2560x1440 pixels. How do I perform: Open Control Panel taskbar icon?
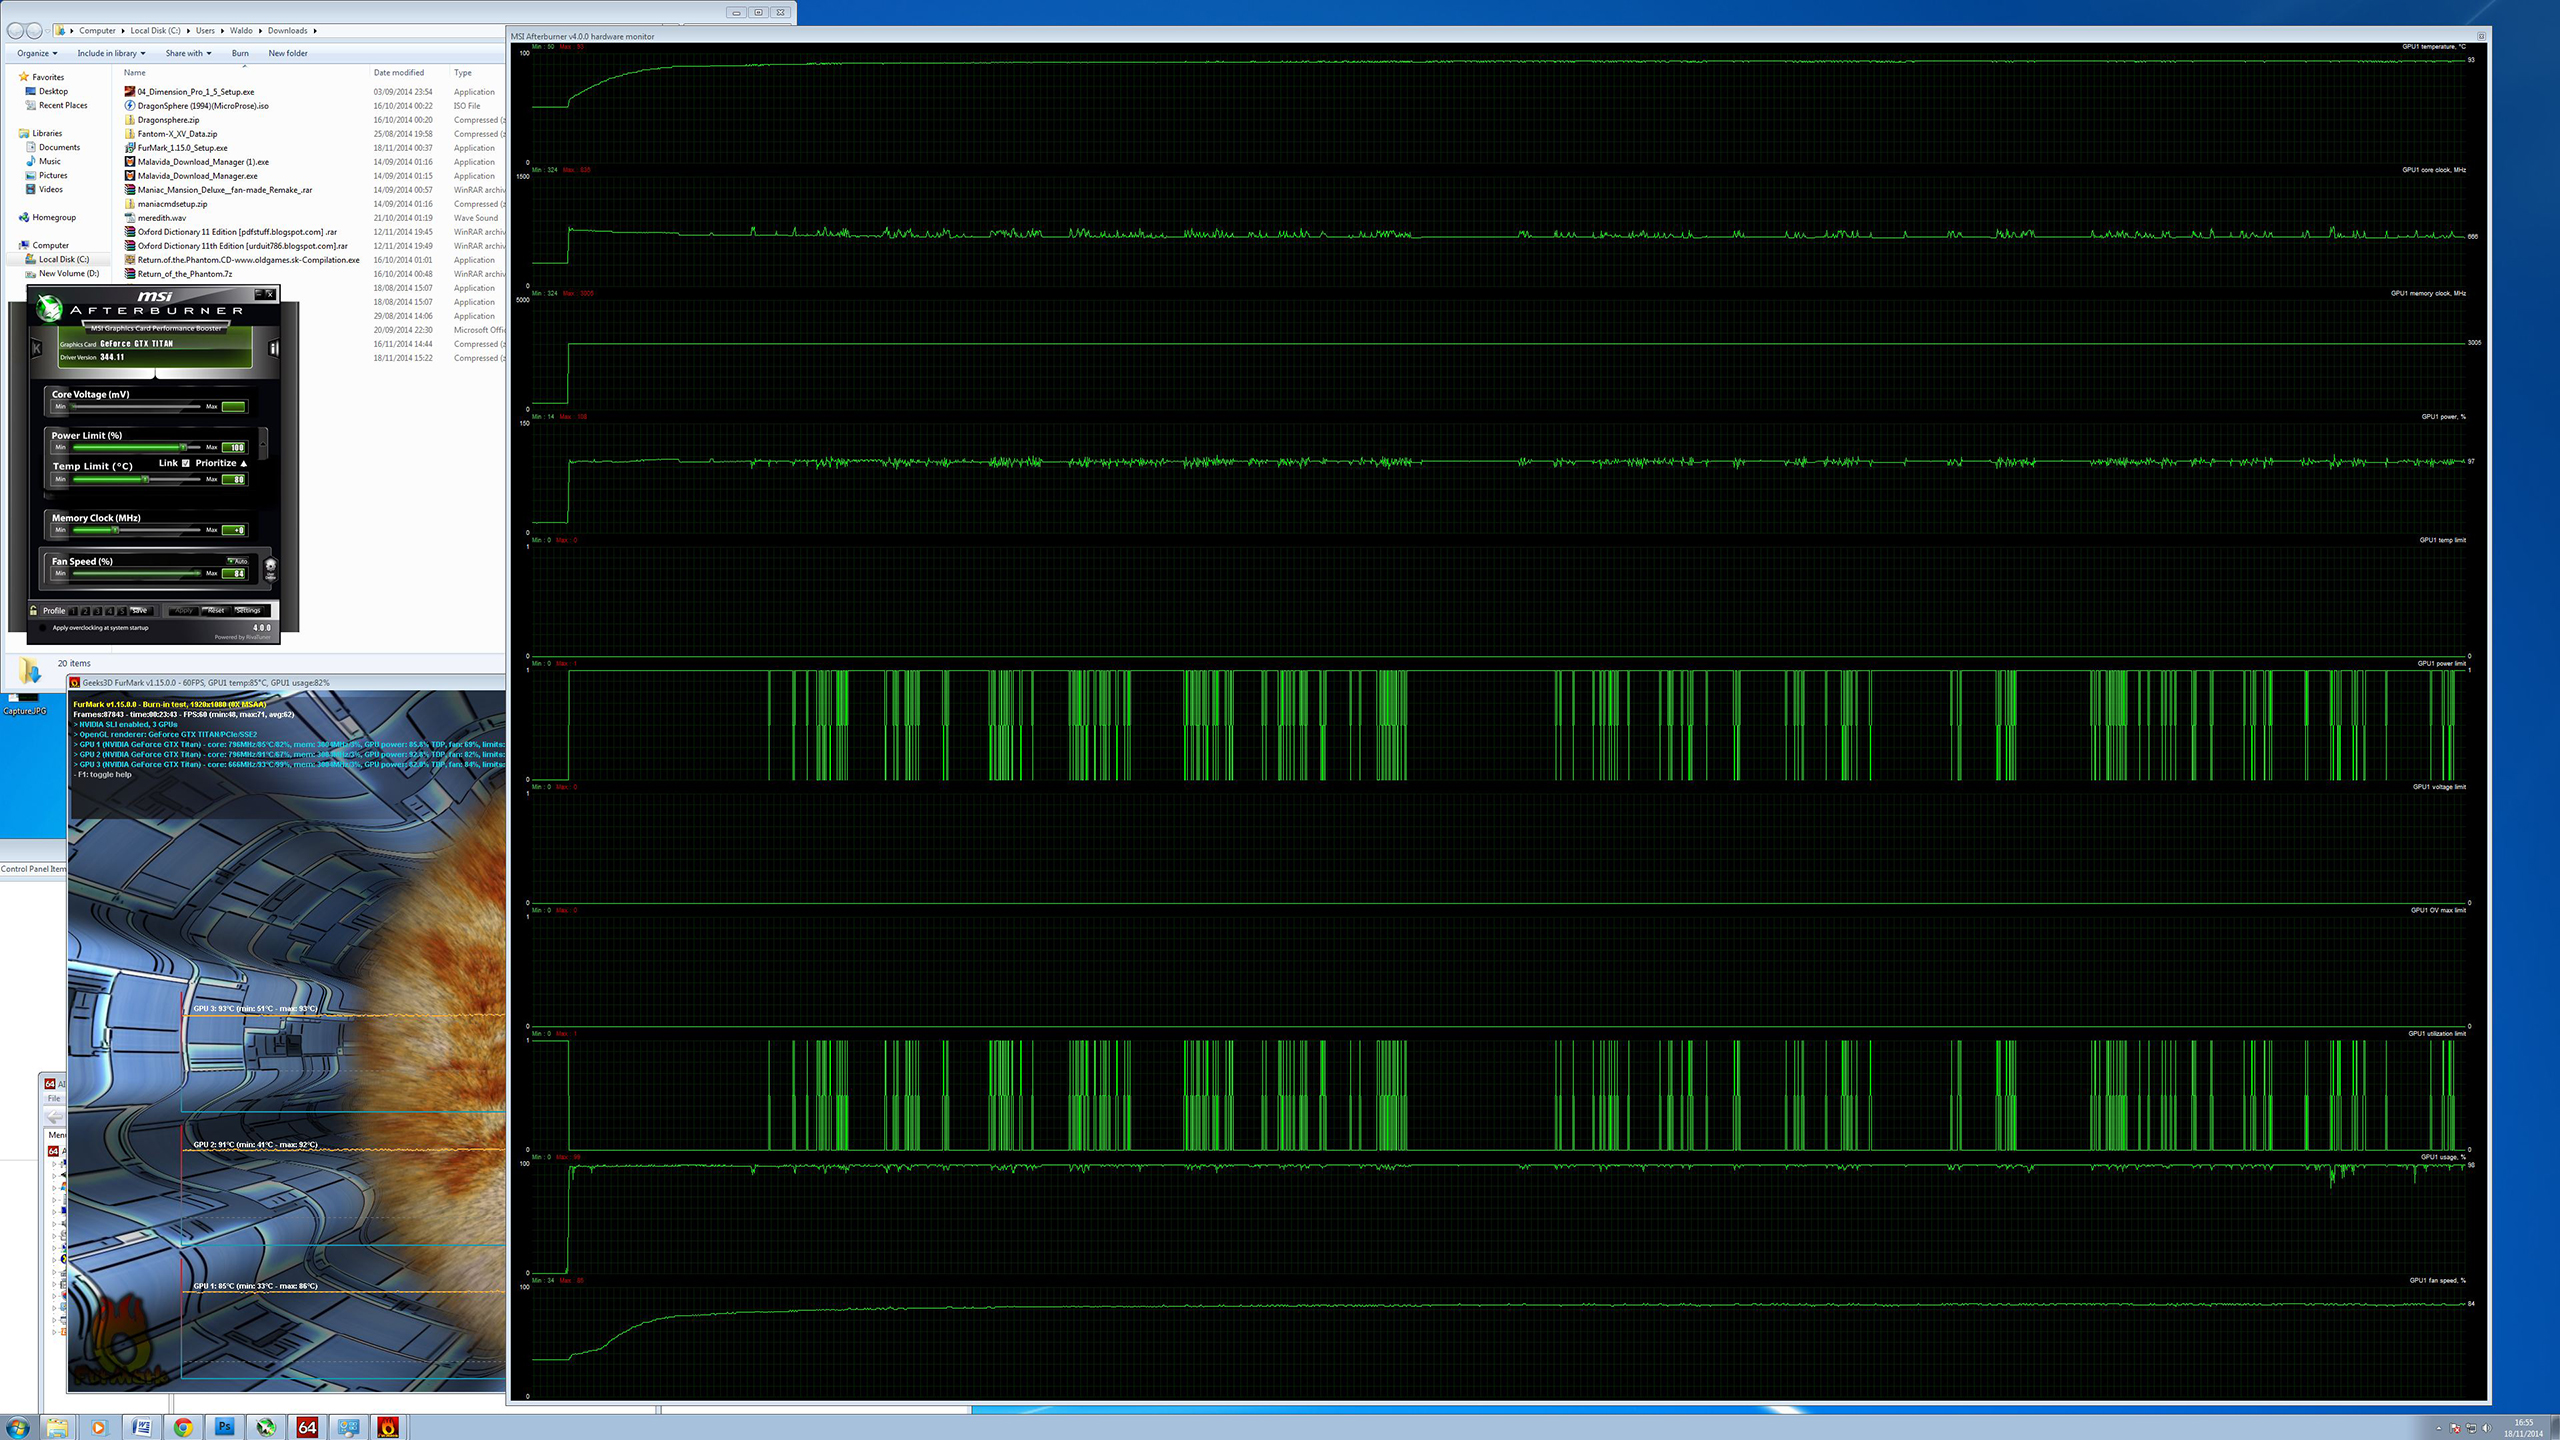click(x=348, y=1427)
